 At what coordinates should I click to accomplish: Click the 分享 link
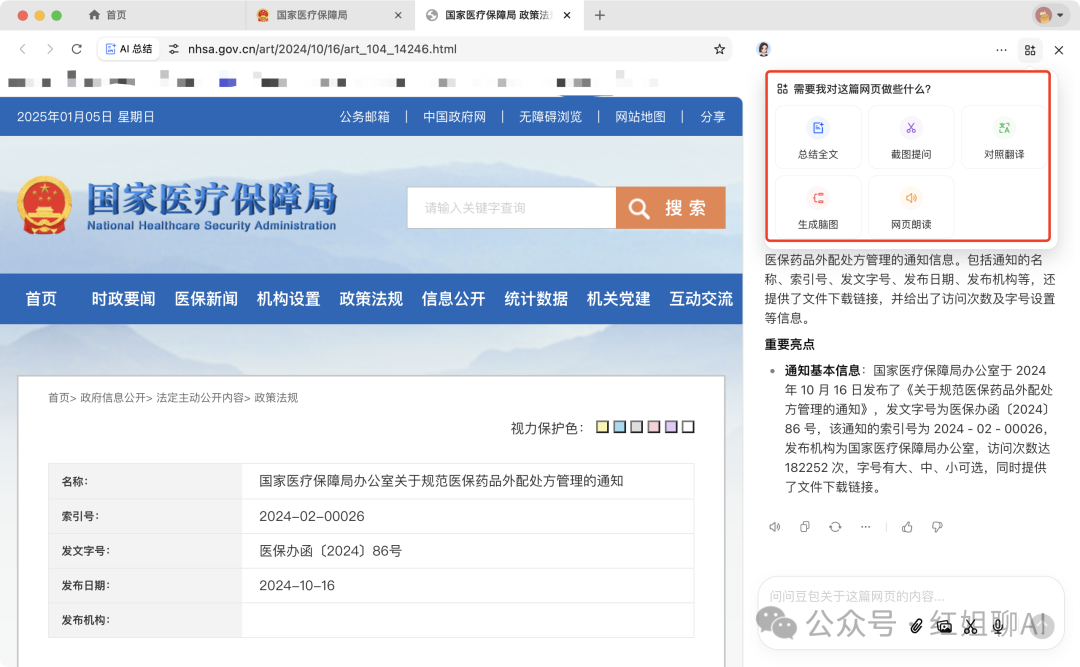(x=713, y=116)
